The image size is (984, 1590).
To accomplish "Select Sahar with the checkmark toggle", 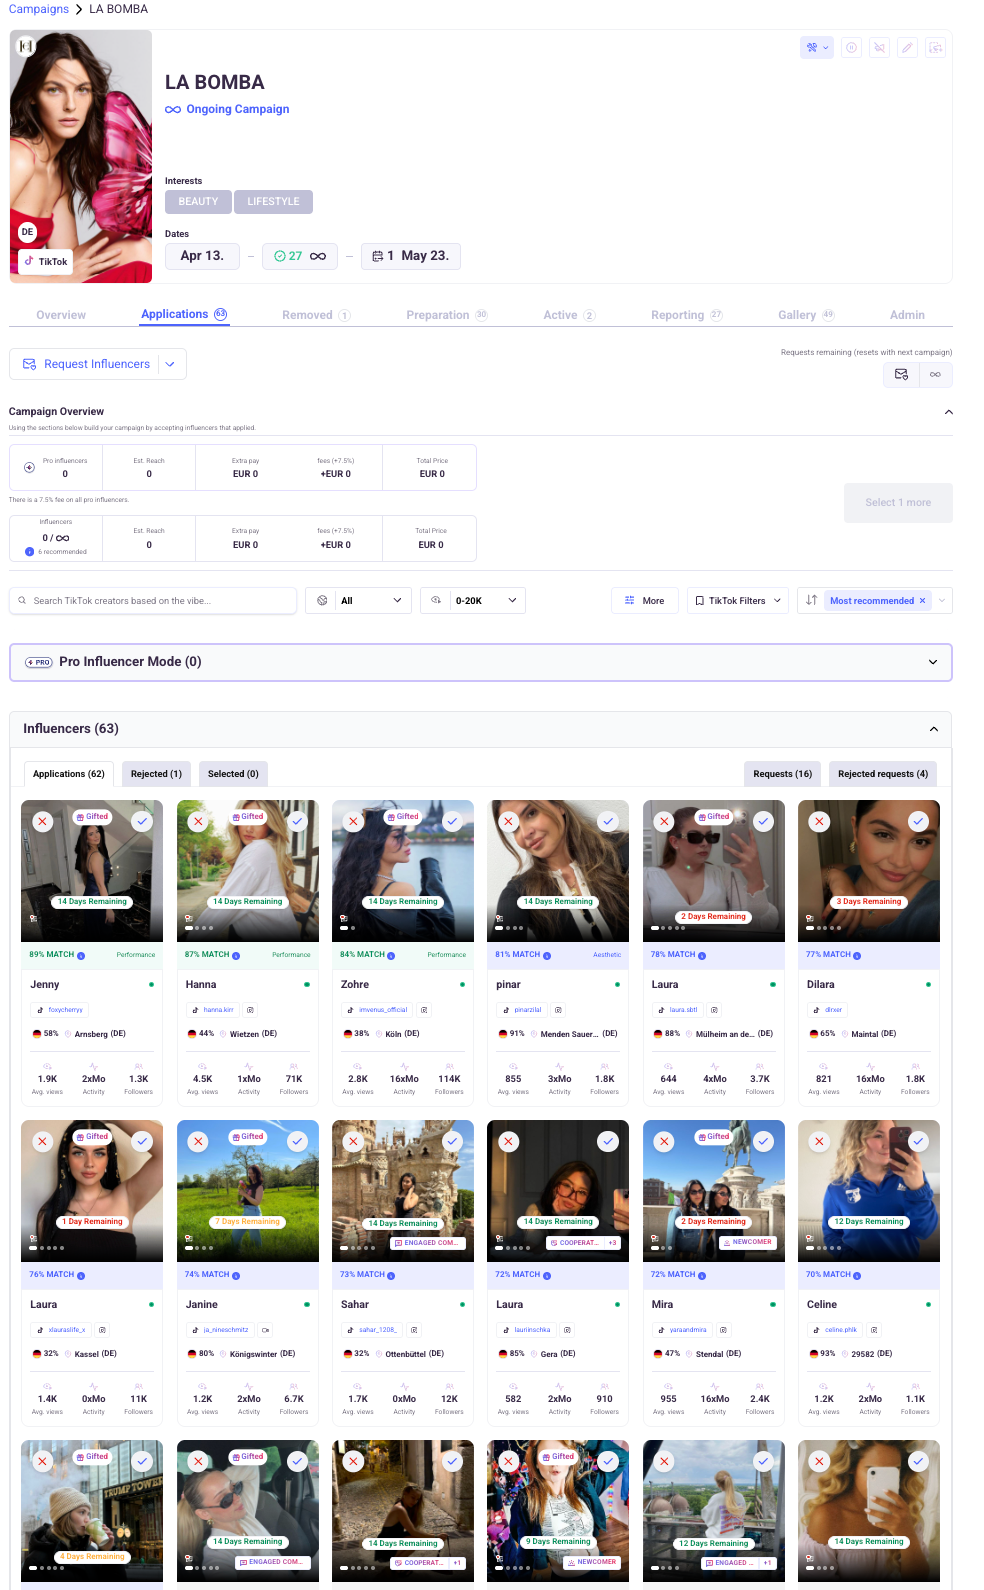I will coord(453,1141).
